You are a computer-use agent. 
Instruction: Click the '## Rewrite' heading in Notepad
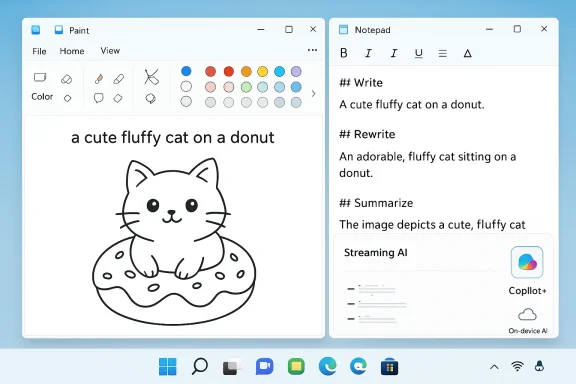coord(367,134)
